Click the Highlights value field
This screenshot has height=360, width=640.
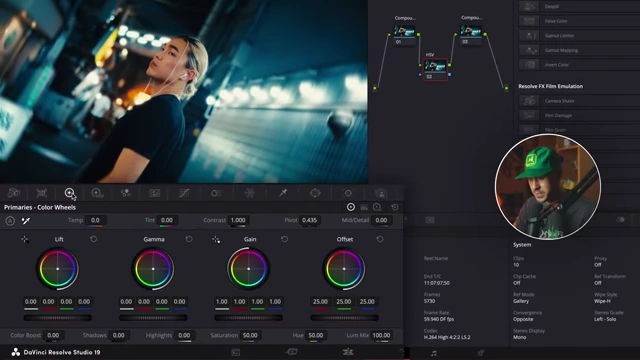[x=184, y=335]
